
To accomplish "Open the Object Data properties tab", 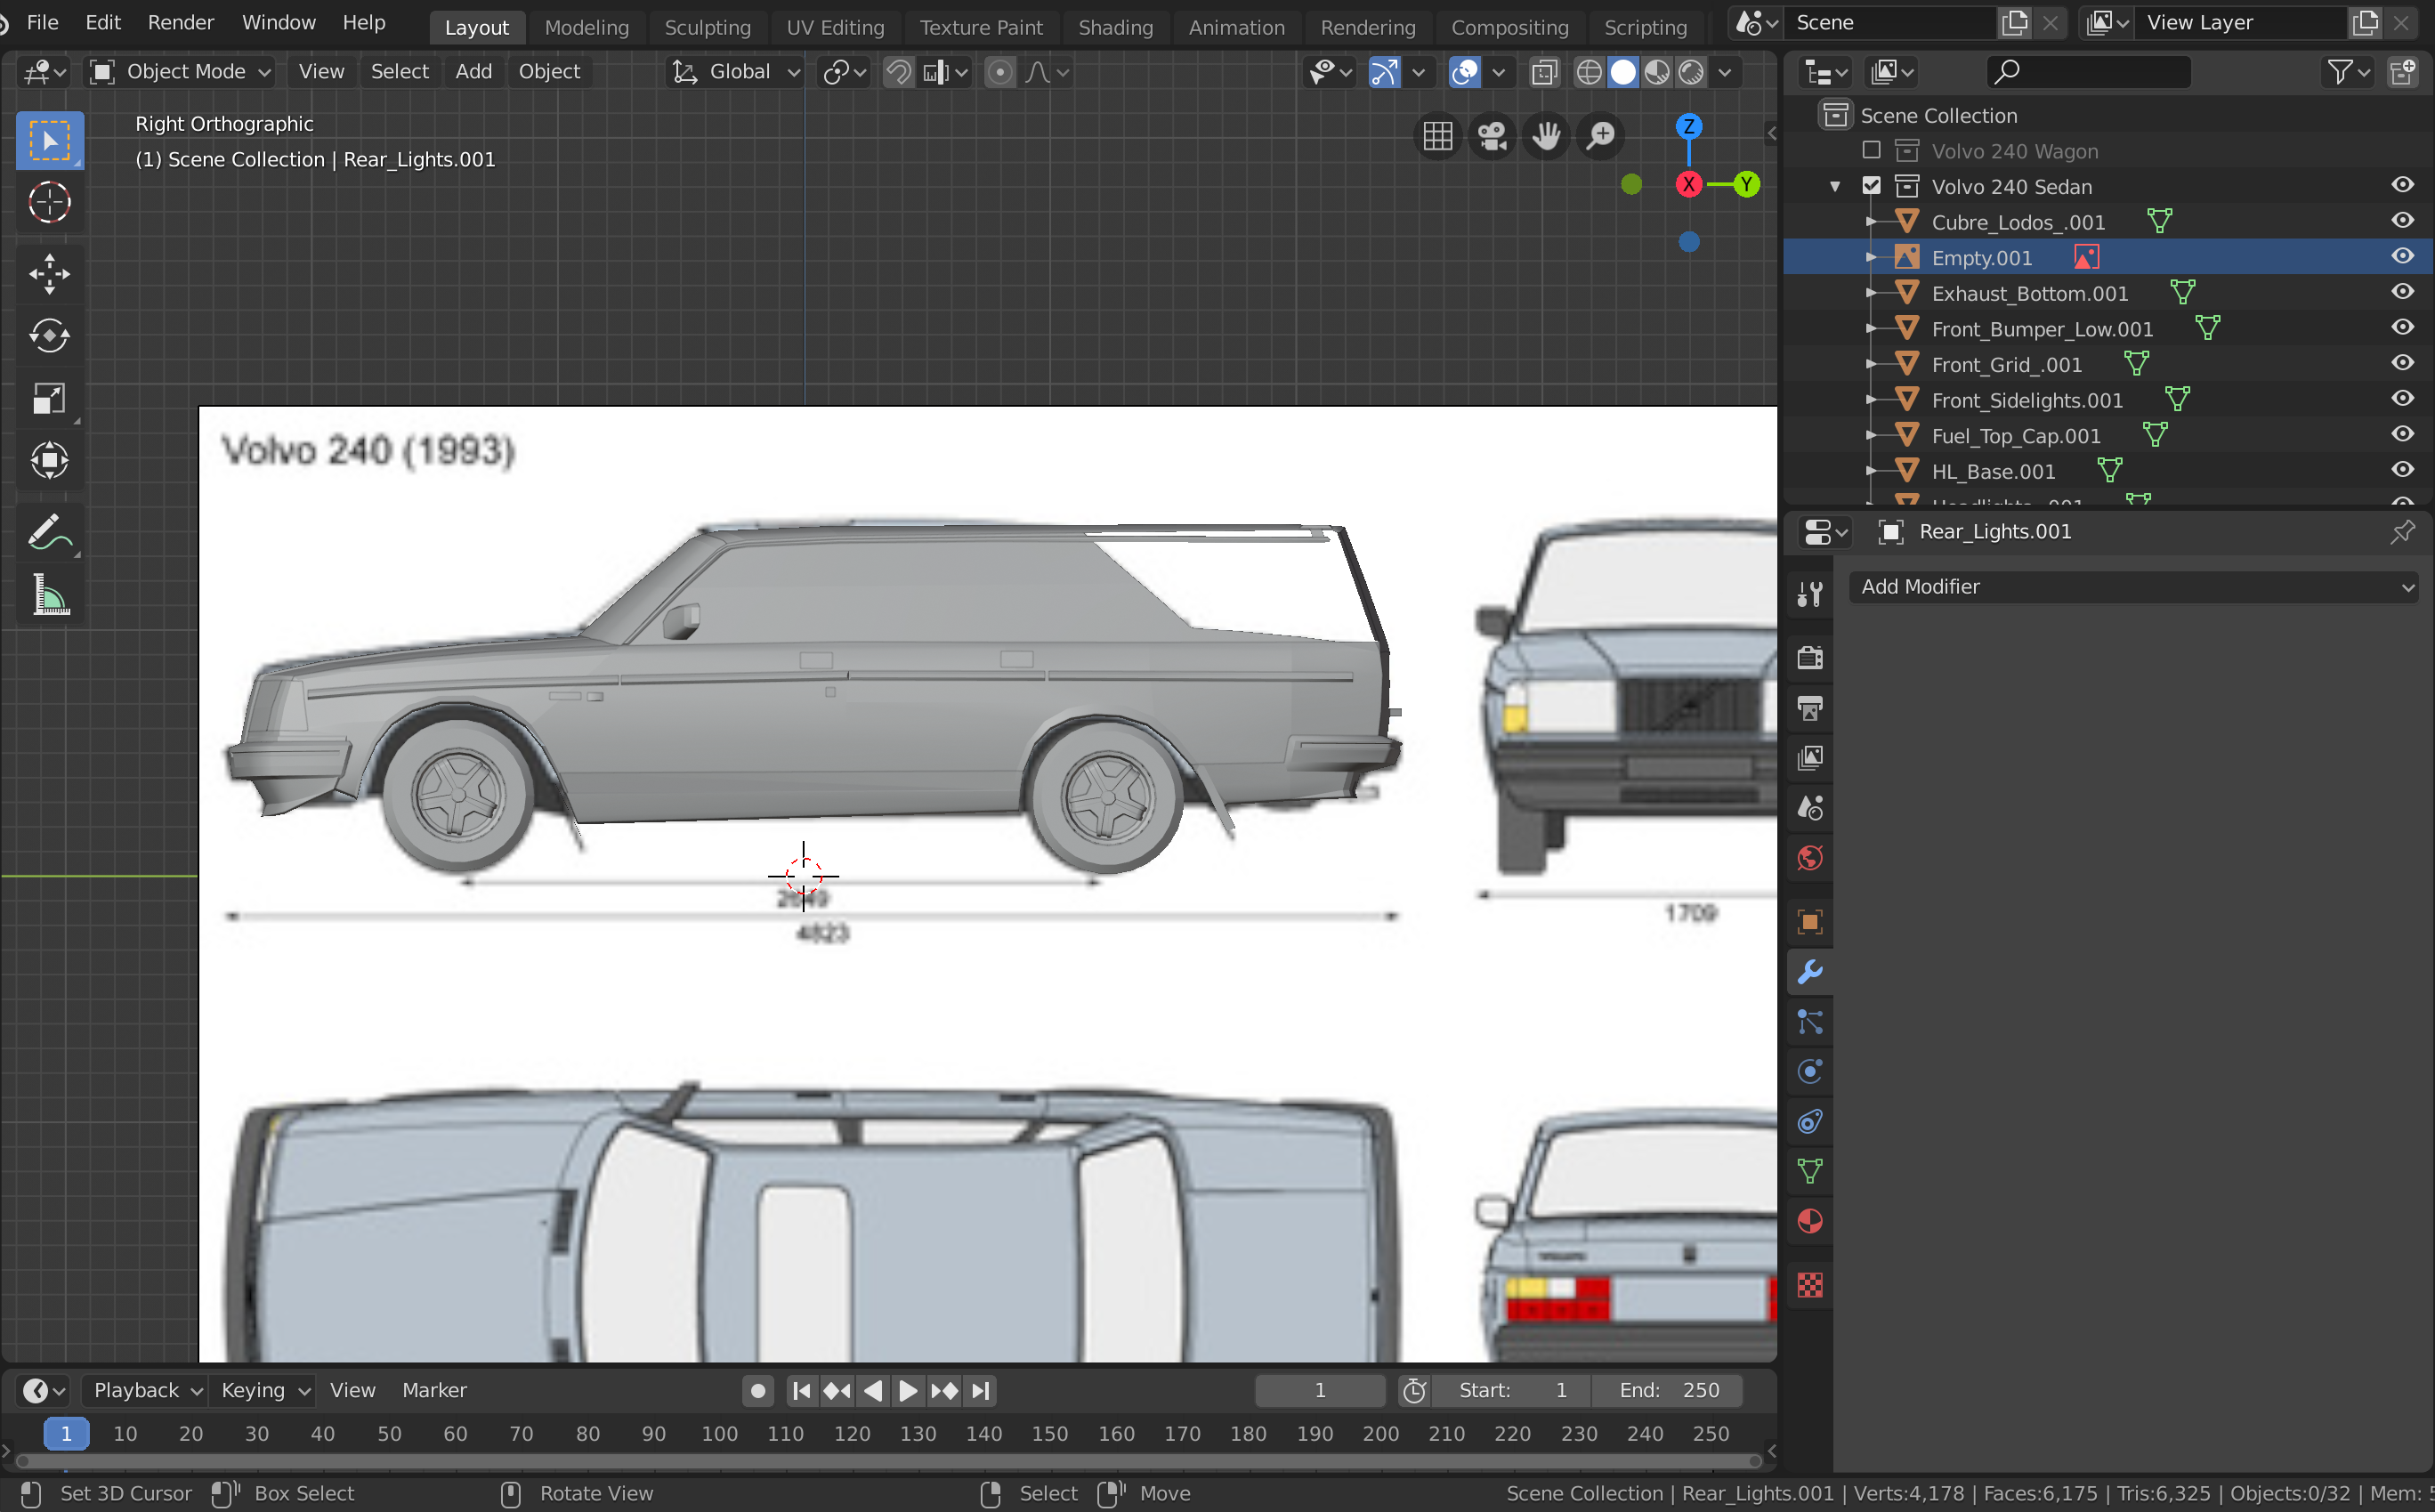I will point(1810,1172).
